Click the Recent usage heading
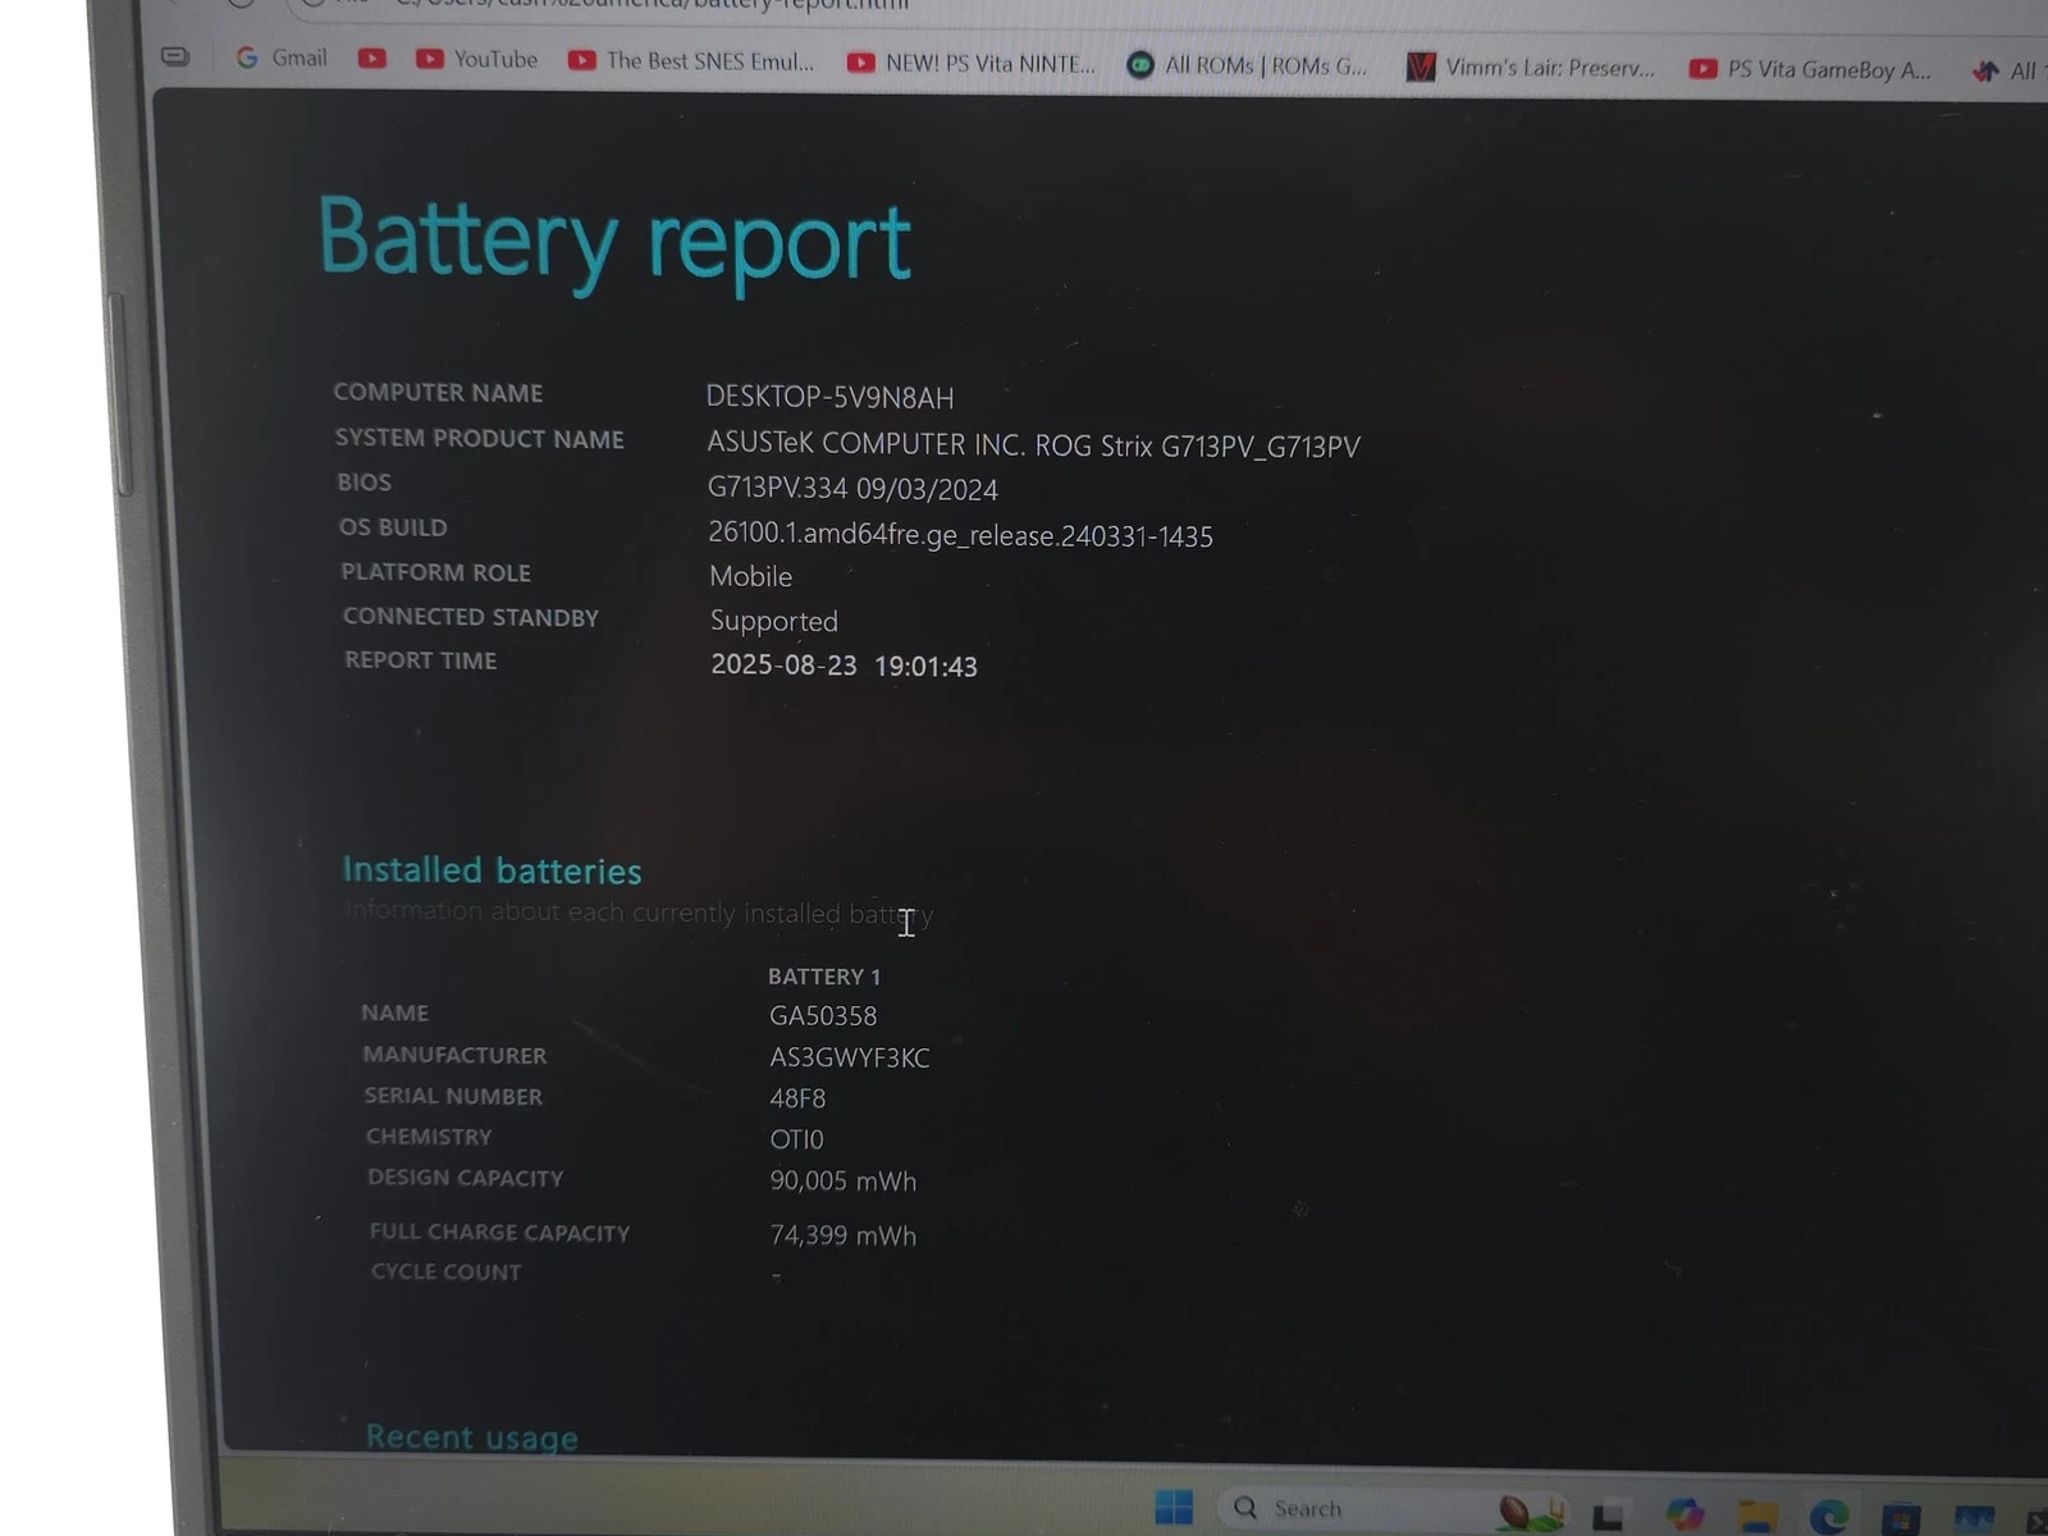2048x1536 pixels. (471, 1437)
